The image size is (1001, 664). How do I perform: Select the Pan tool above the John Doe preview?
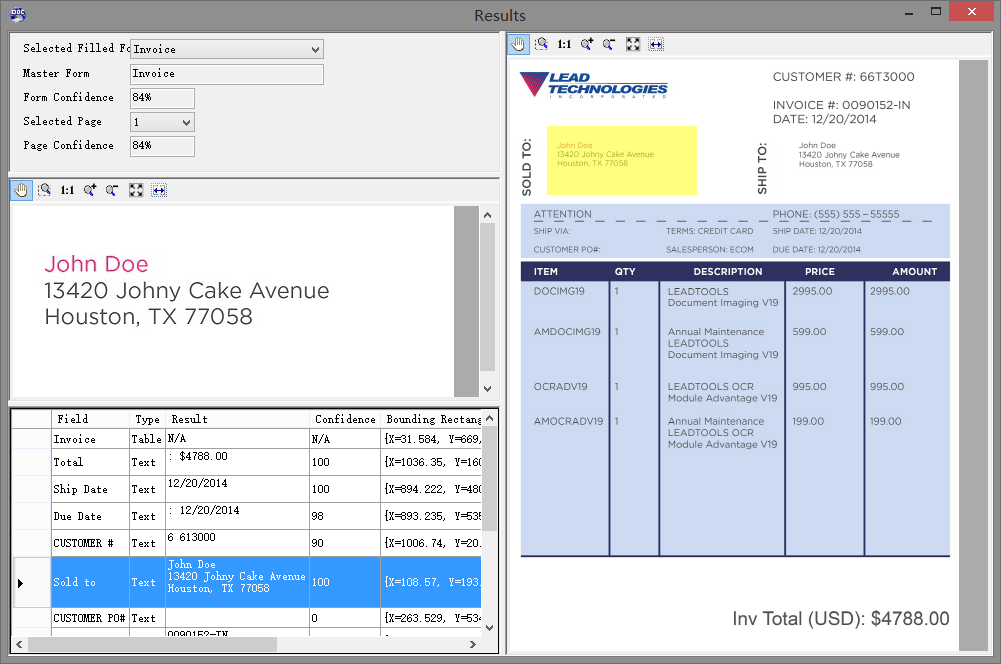click(x=21, y=189)
